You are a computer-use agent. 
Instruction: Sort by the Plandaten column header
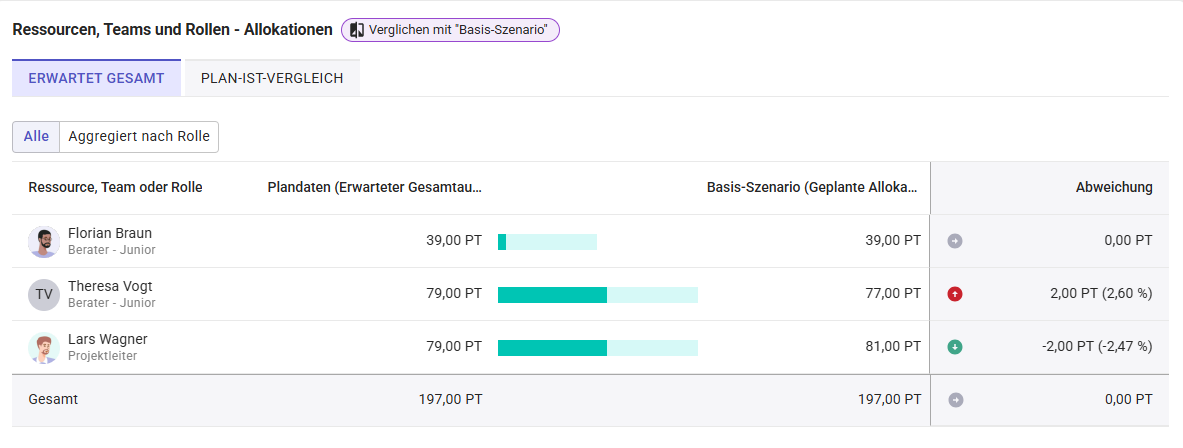pyautogui.click(x=374, y=188)
